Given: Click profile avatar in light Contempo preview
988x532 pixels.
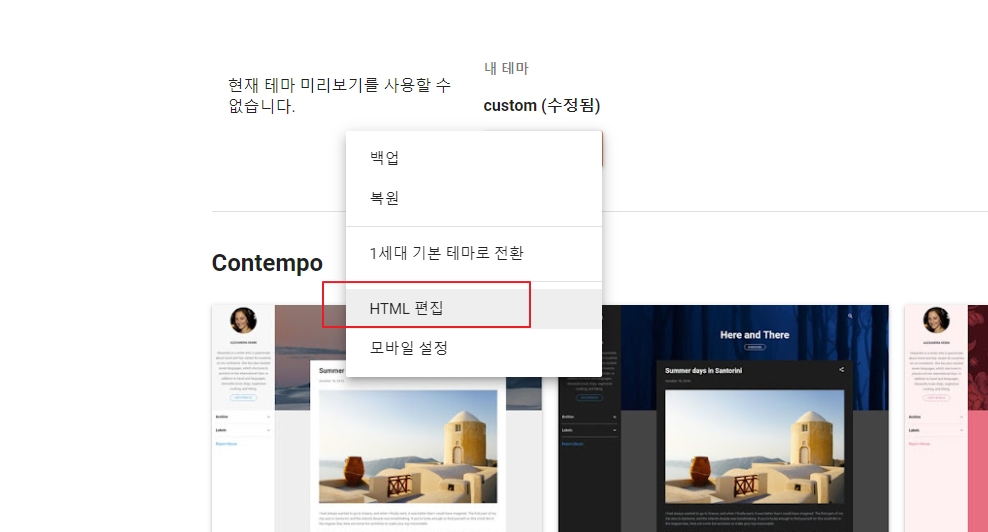Looking at the screenshot, I should pyautogui.click(x=243, y=320).
